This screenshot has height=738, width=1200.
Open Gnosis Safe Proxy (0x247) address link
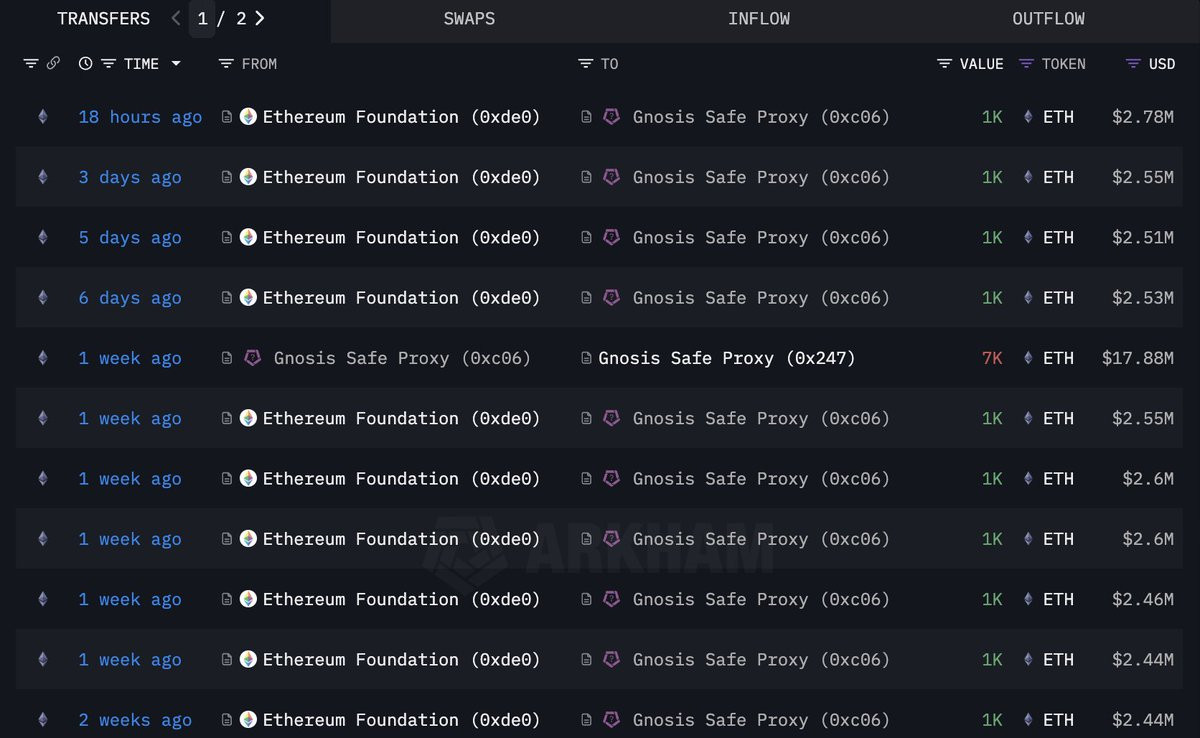pyautogui.click(x=727, y=358)
